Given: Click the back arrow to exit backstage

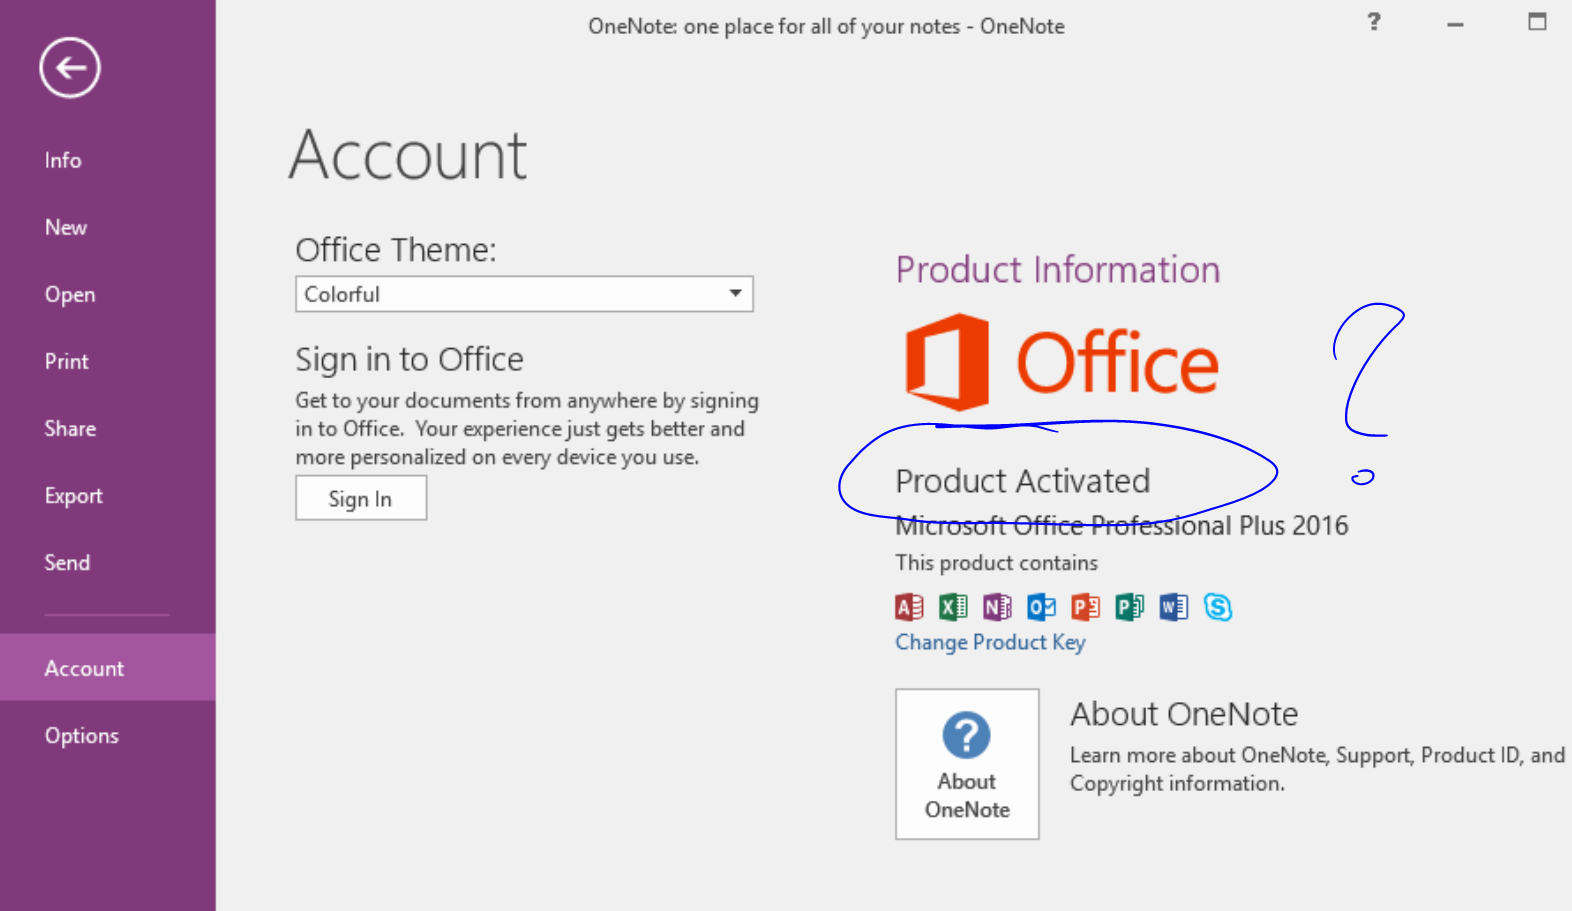Looking at the screenshot, I should coord(70,68).
